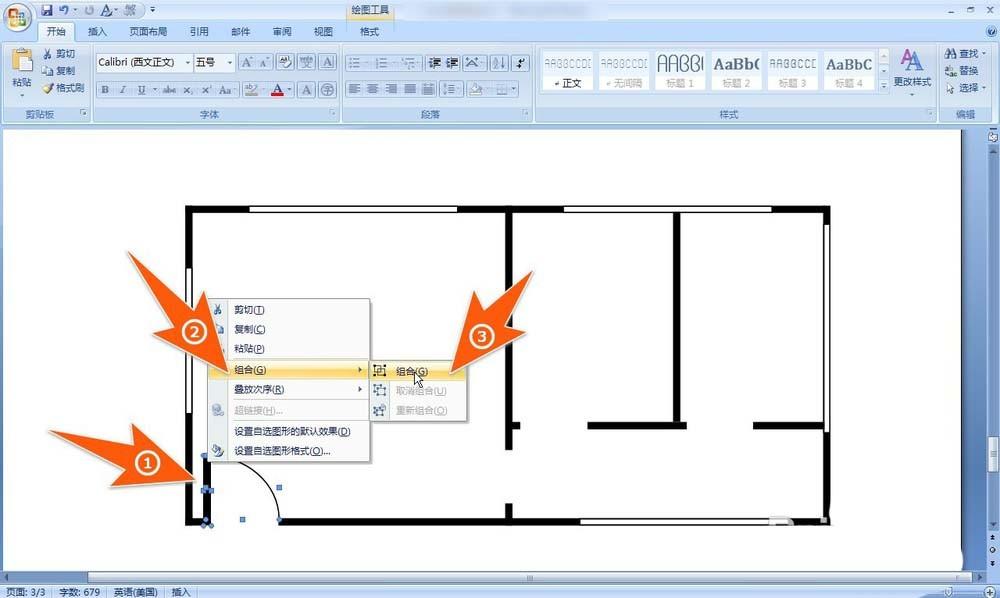Select 设置自选图形格式(O) from context menu
1000x598 pixels.
coord(281,451)
